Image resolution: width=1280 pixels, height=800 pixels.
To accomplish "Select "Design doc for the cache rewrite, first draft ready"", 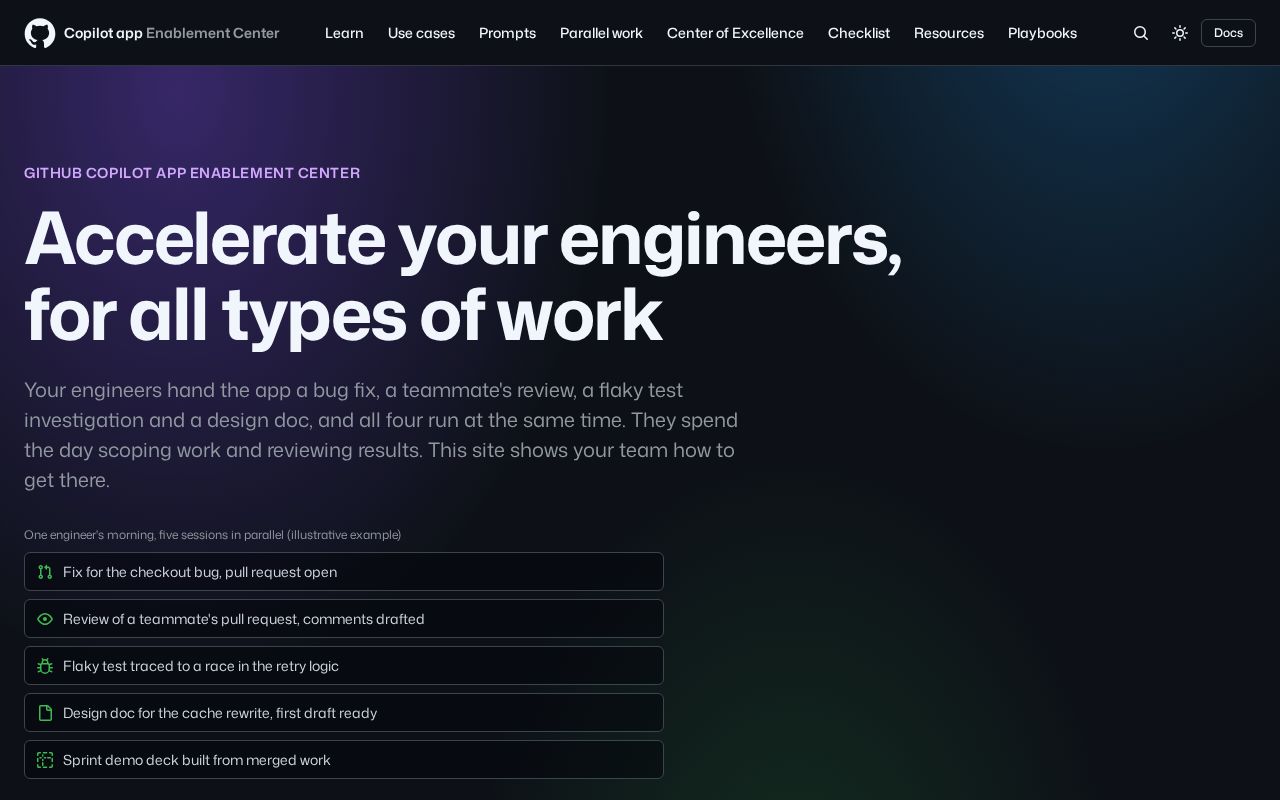I will pos(344,713).
